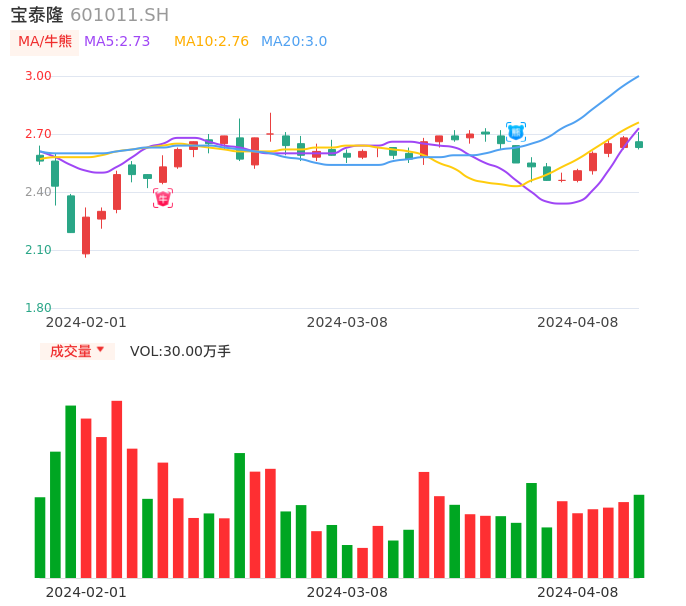Click the tallest green volume bar

click(x=71, y=491)
